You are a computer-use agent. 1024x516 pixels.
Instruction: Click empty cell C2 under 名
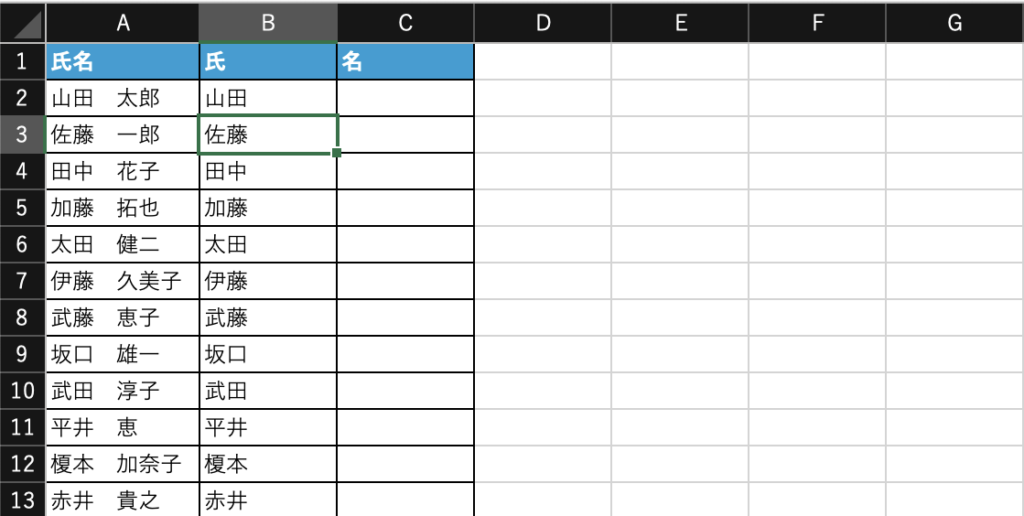(x=405, y=98)
